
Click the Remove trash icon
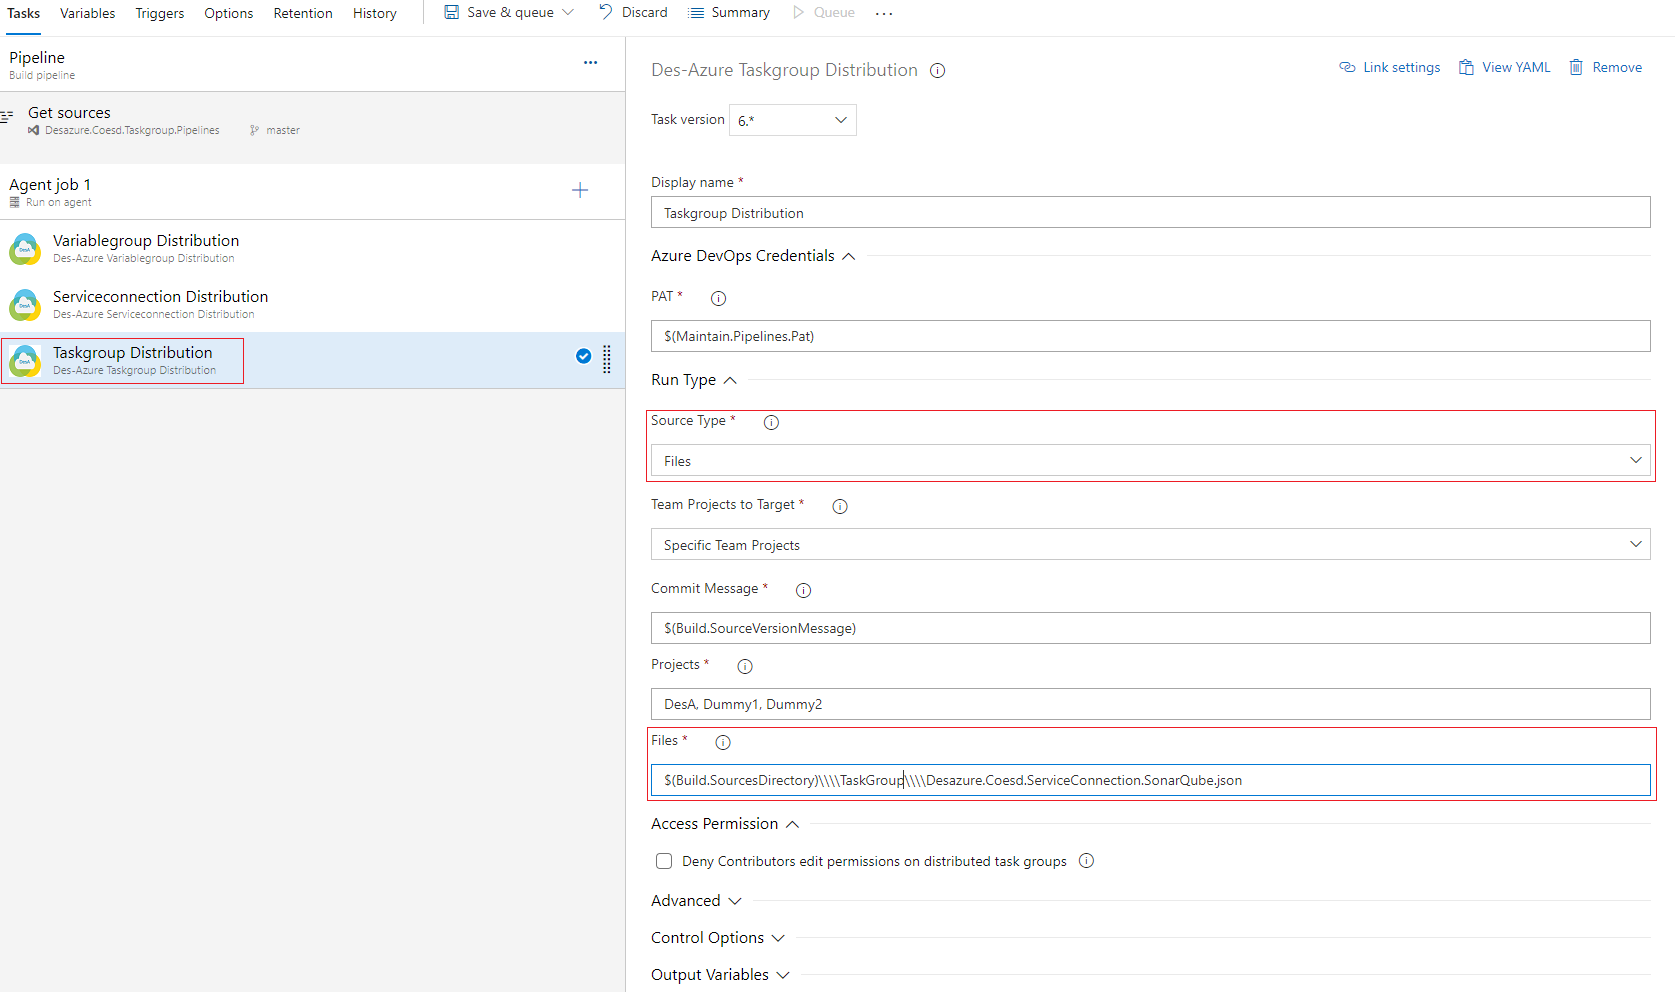pyautogui.click(x=1576, y=67)
